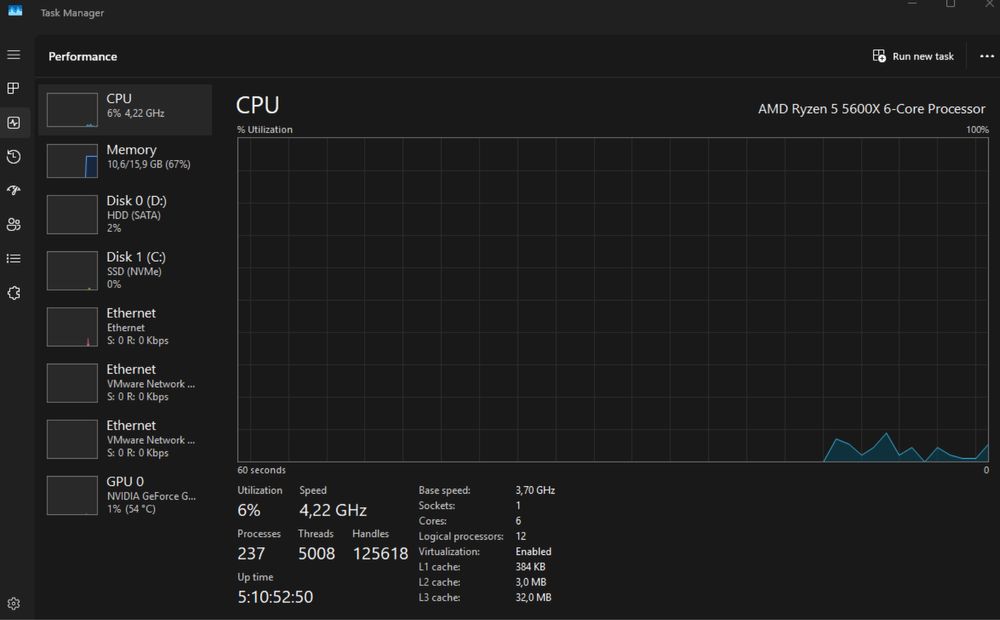The width and height of the screenshot is (1000, 620).
Task: Click the 6% utilization value
Action: (249, 510)
